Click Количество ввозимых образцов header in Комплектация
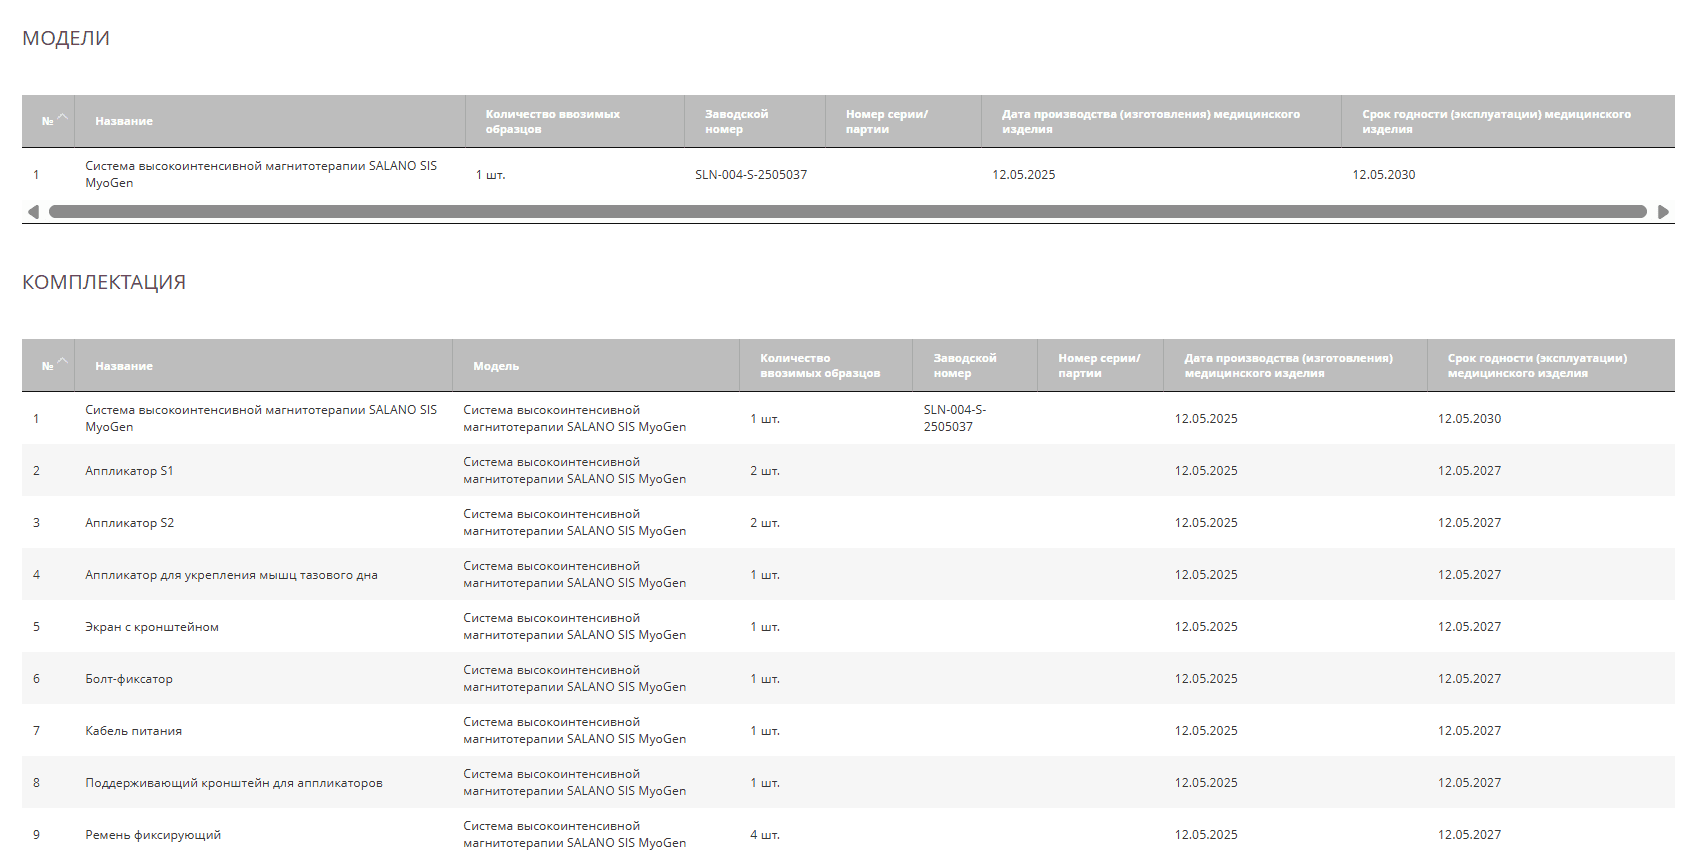This screenshot has height=857, width=1693. 819,366
